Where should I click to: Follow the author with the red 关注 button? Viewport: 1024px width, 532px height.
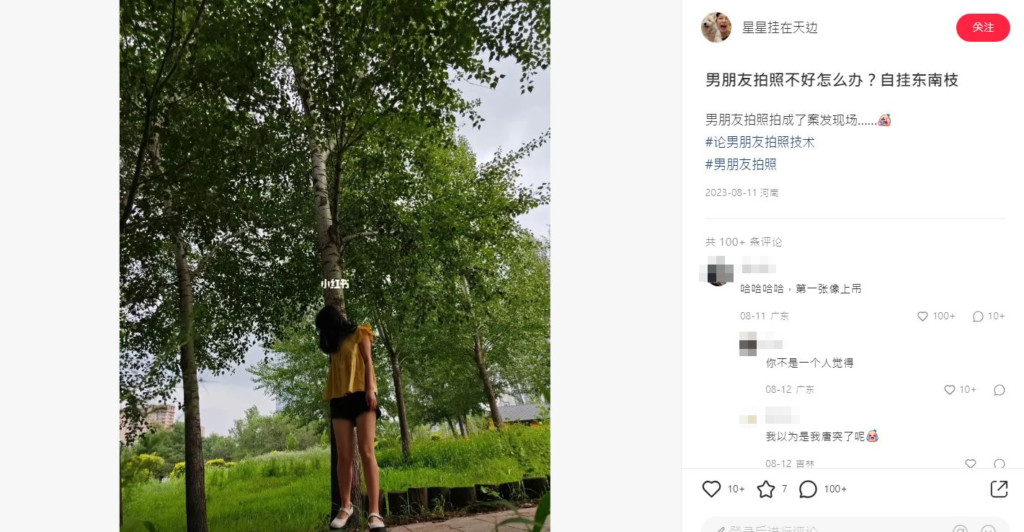[x=983, y=27]
